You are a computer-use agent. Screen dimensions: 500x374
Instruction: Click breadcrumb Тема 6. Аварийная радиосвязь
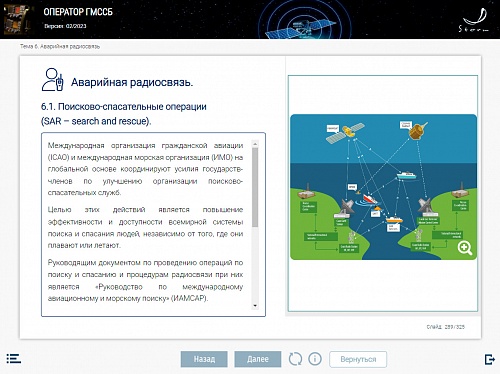60,46
